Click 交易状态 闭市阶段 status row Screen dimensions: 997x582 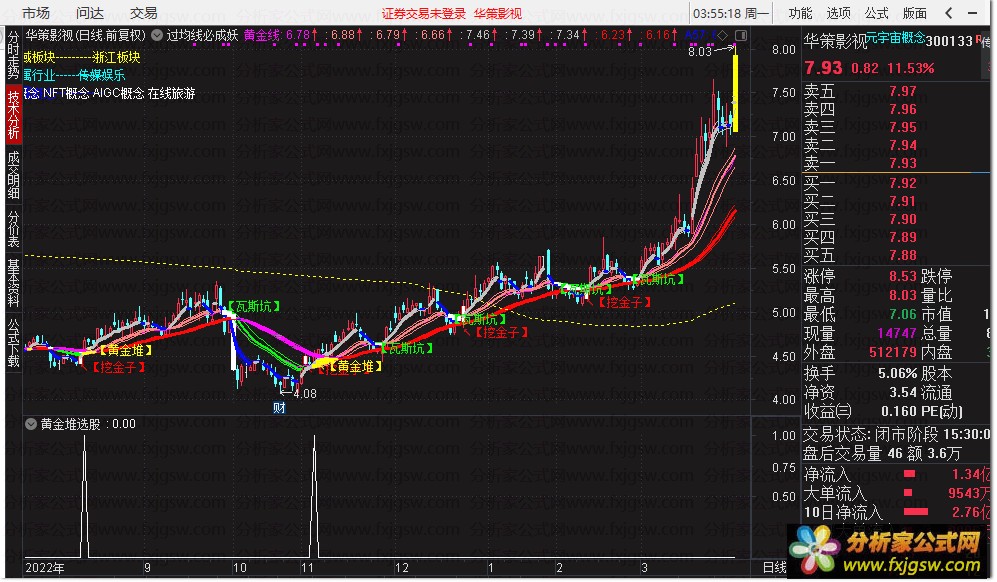click(x=897, y=434)
